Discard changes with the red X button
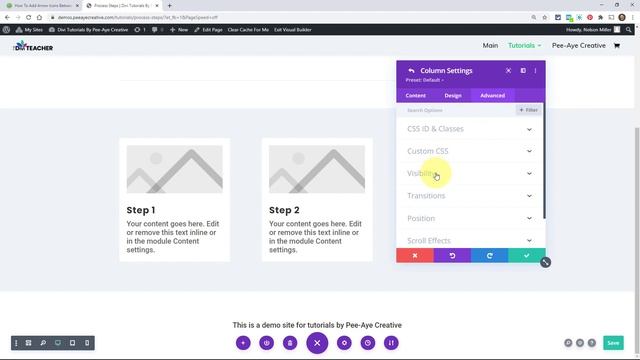The width and height of the screenshot is (640, 360). [415, 256]
